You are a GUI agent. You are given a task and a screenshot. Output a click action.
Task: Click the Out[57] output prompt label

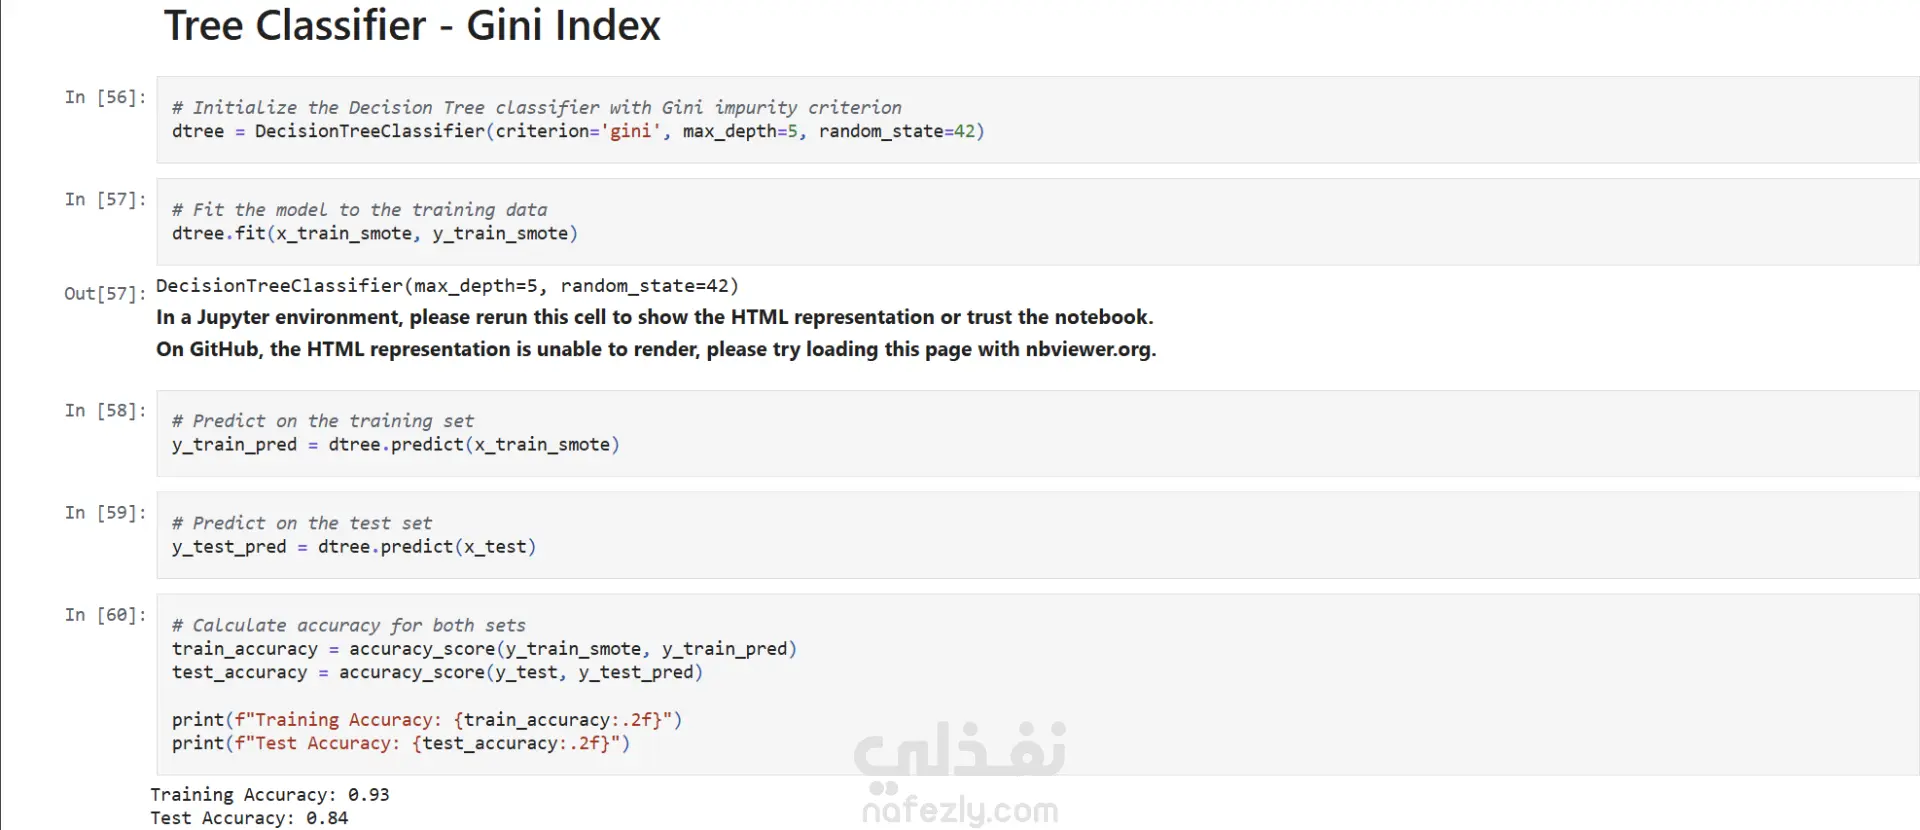click(x=105, y=293)
